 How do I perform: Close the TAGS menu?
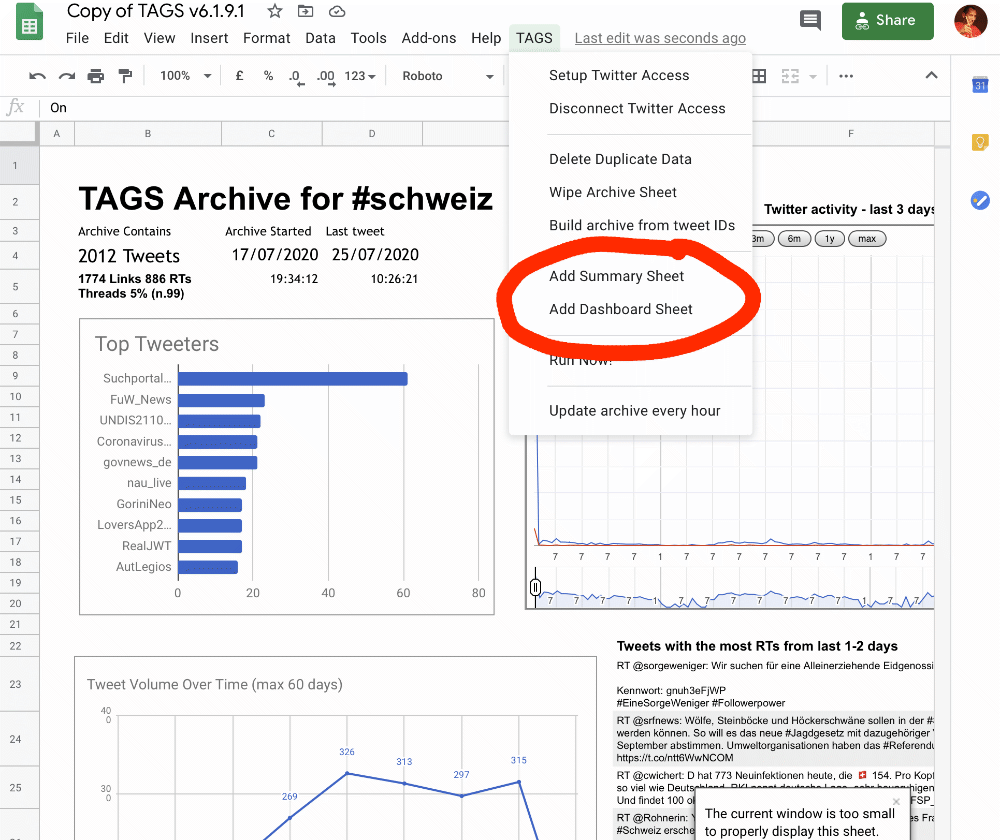534,38
